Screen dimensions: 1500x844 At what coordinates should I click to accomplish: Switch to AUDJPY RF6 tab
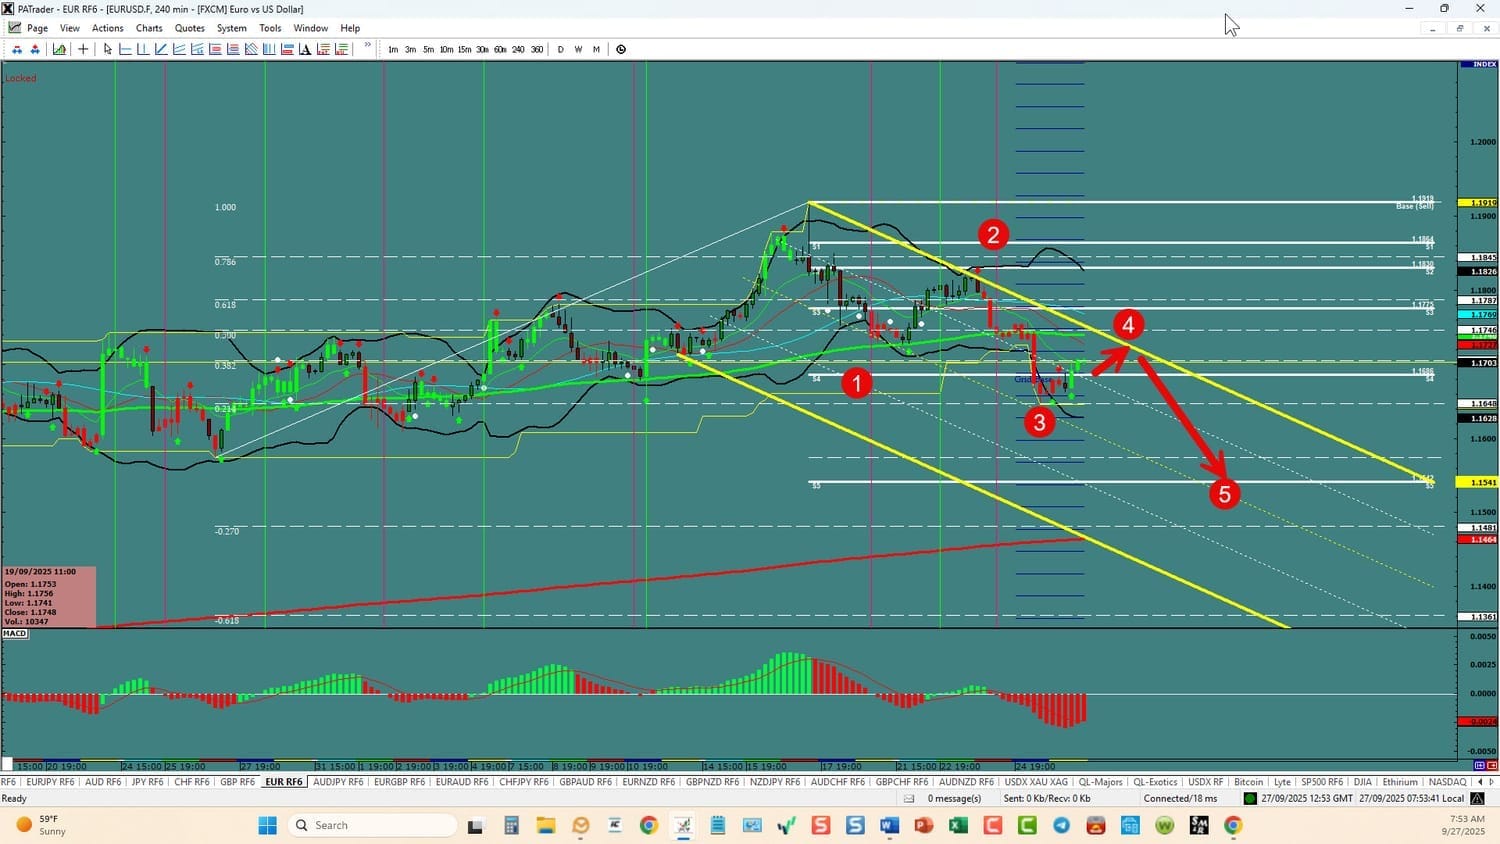coord(338,782)
